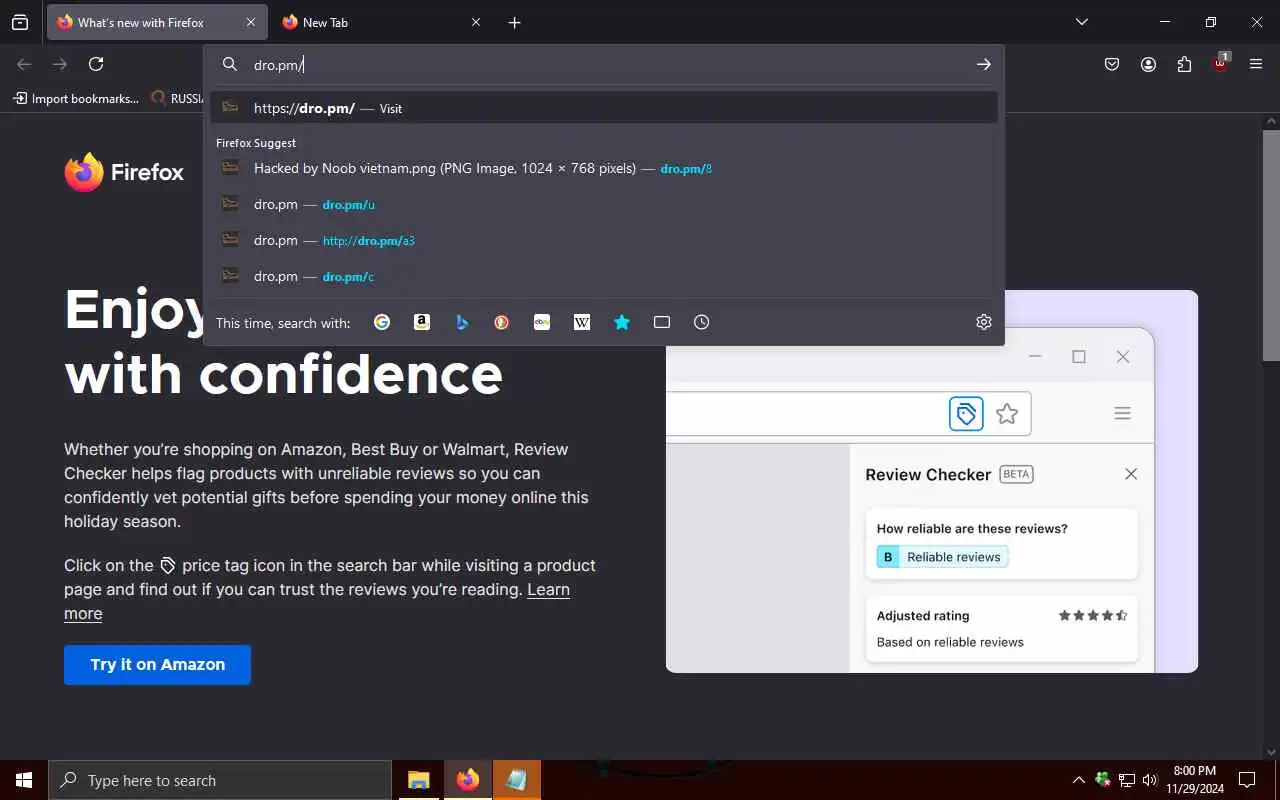Open Extensions puzzle icon

[x=1184, y=64]
